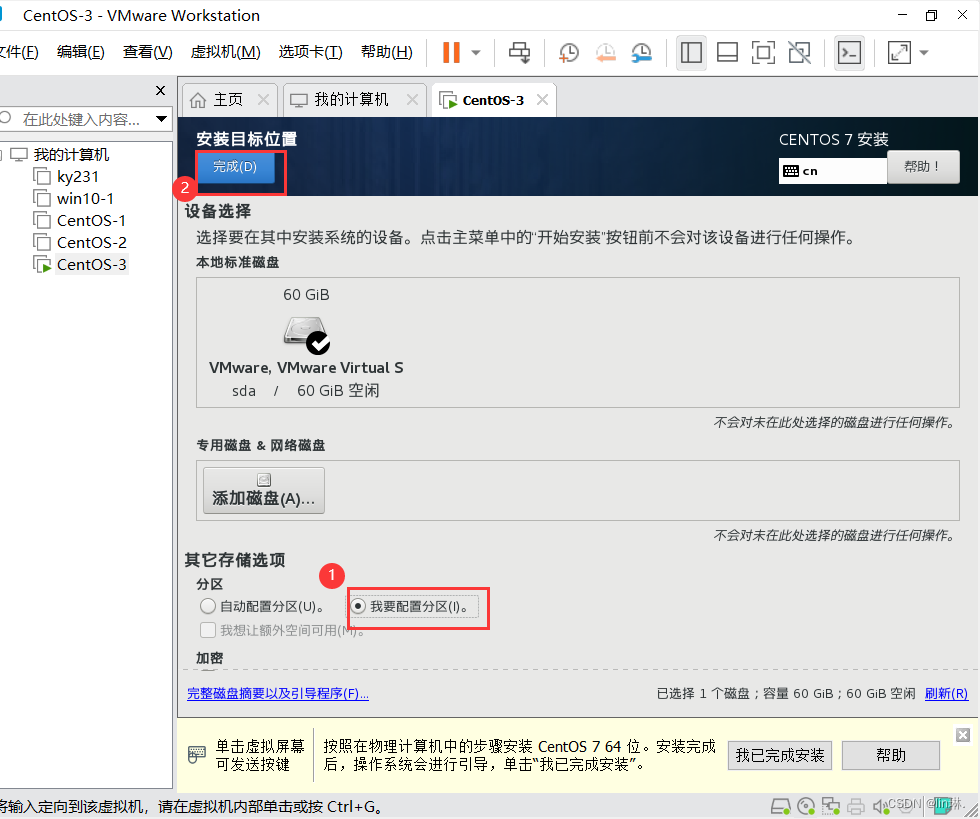Close the 主页 tab
This screenshot has width=980, height=819.
tap(264, 99)
